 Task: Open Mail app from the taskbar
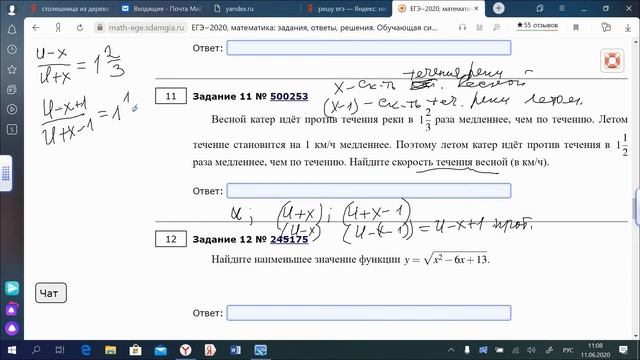[x=161, y=350]
